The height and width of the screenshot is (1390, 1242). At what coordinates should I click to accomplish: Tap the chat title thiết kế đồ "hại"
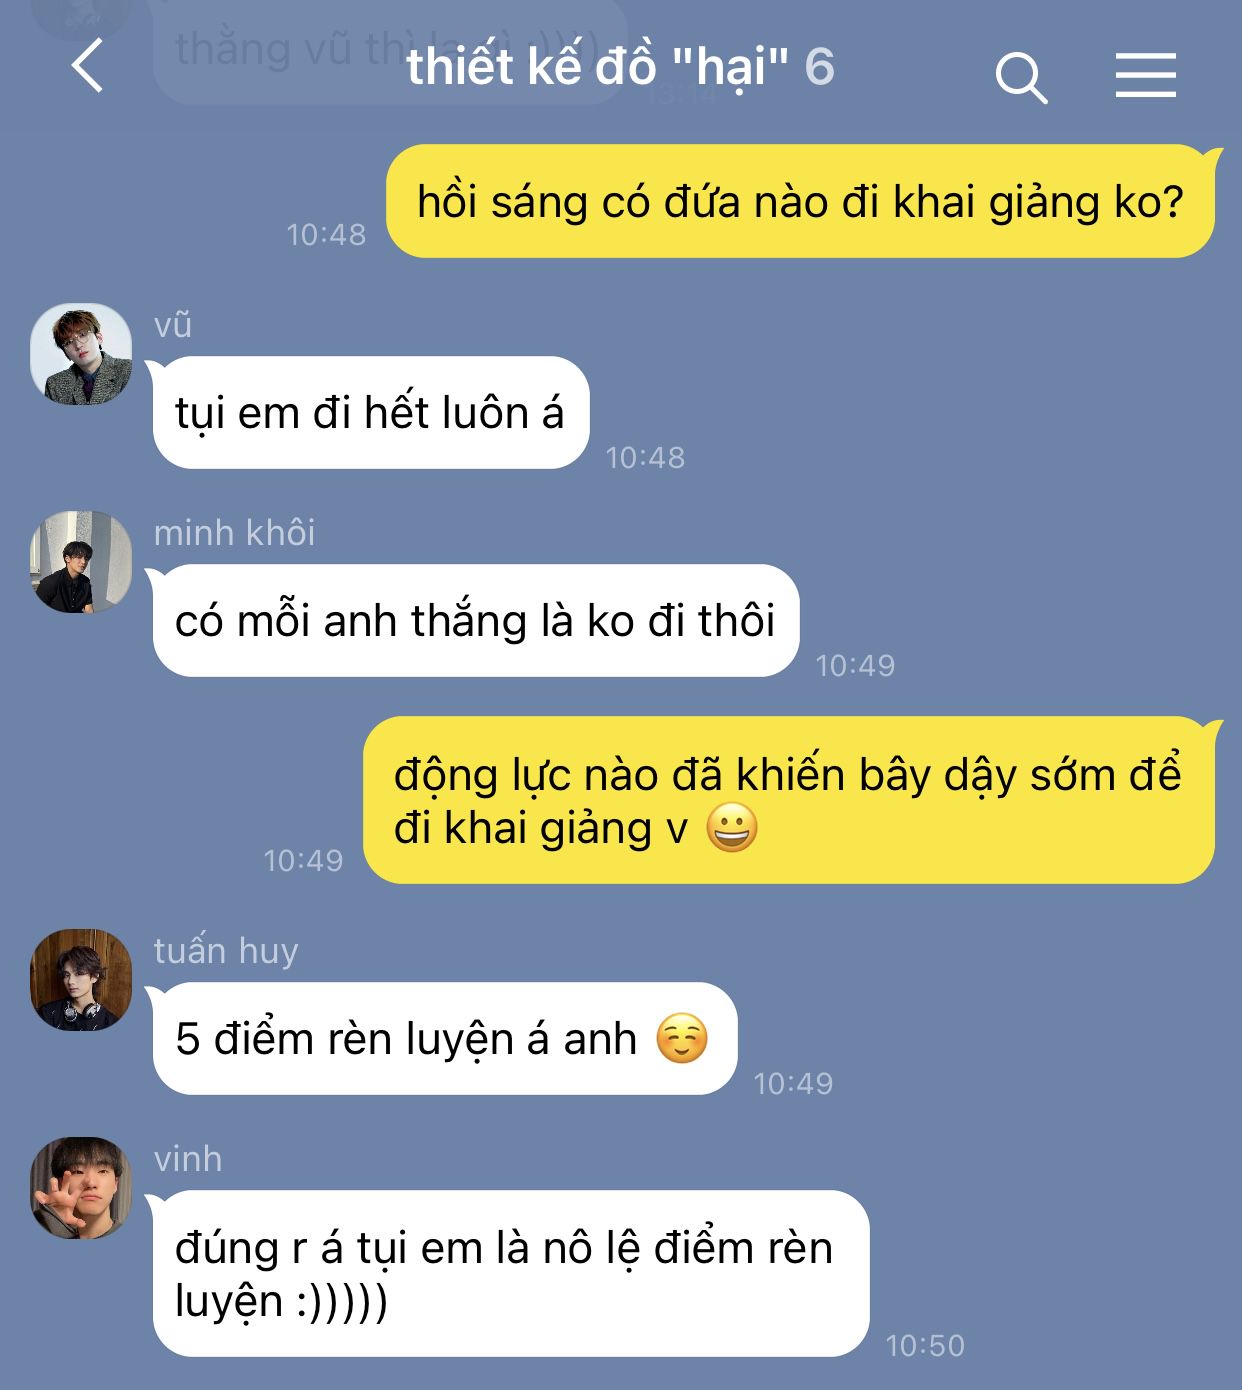coord(598,67)
